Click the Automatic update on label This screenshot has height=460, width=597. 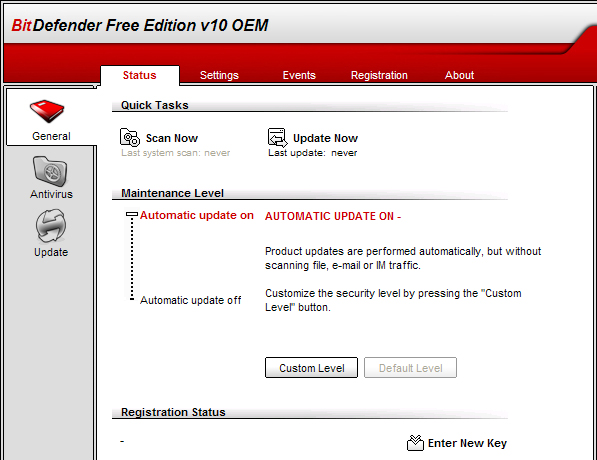[x=197, y=215]
